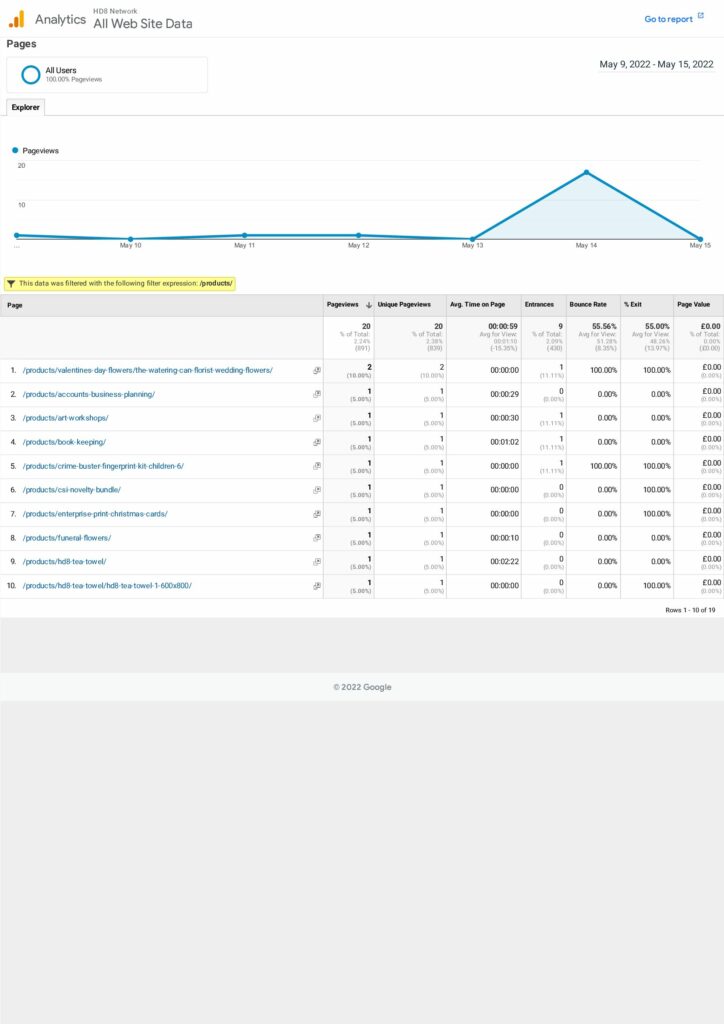Screen dimensions: 724x1024
Task: Select the Explorer tab
Action: pyautogui.click(x=25, y=107)
